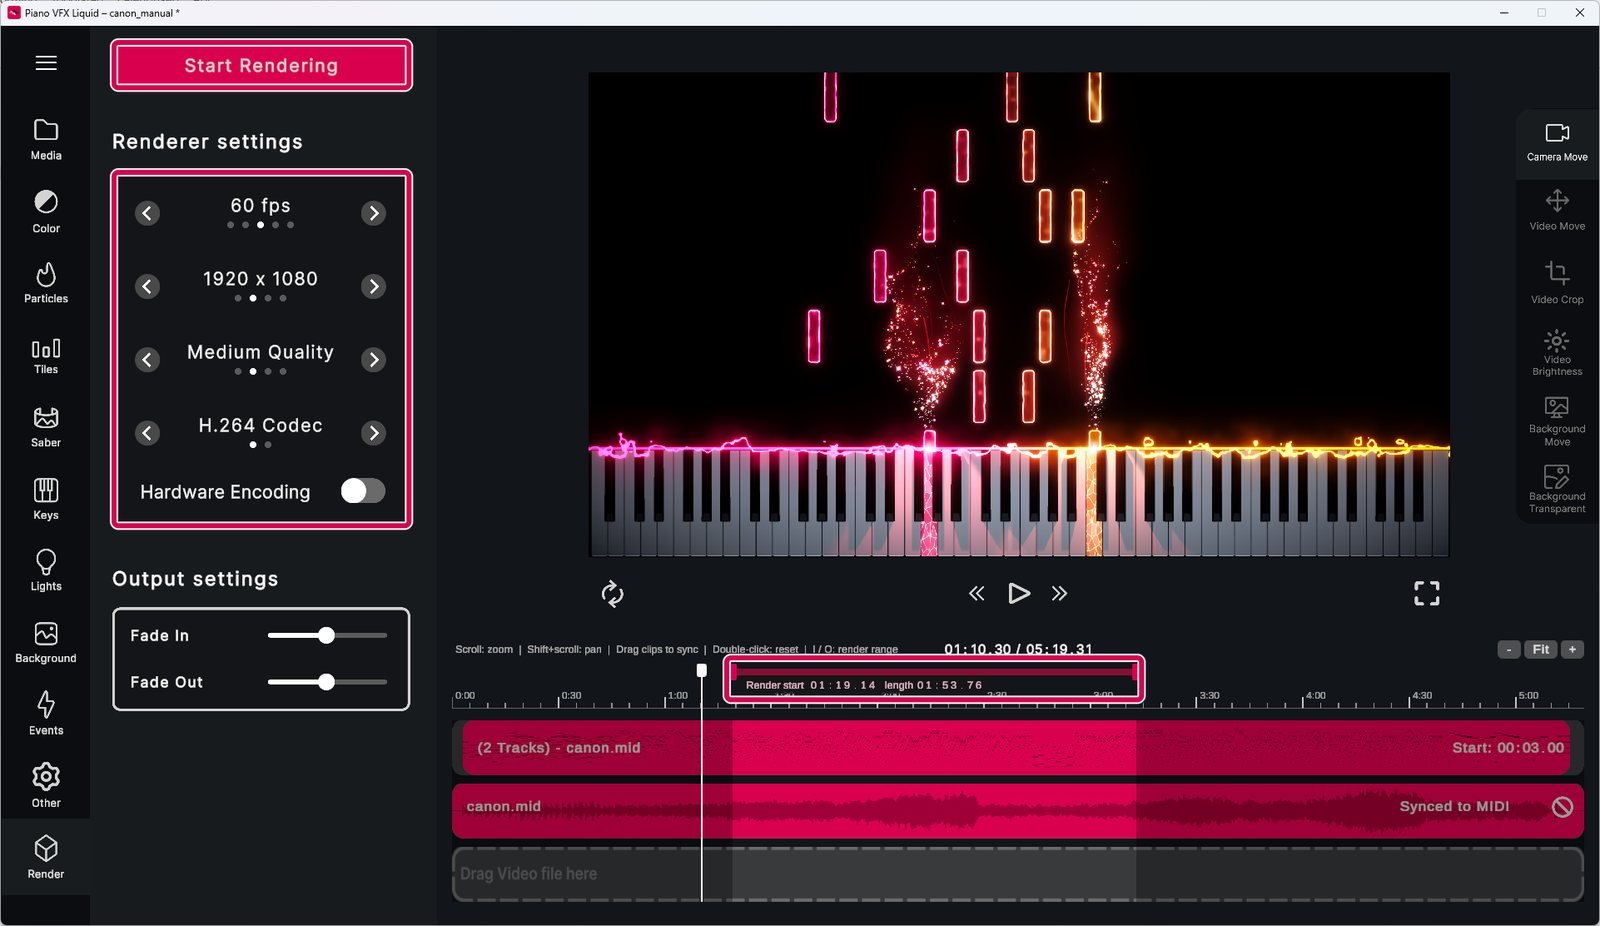Viewport: 1600px width, 926px height.
Task: Lower quality from Medium Quality
Action: (x=147, y=360)
